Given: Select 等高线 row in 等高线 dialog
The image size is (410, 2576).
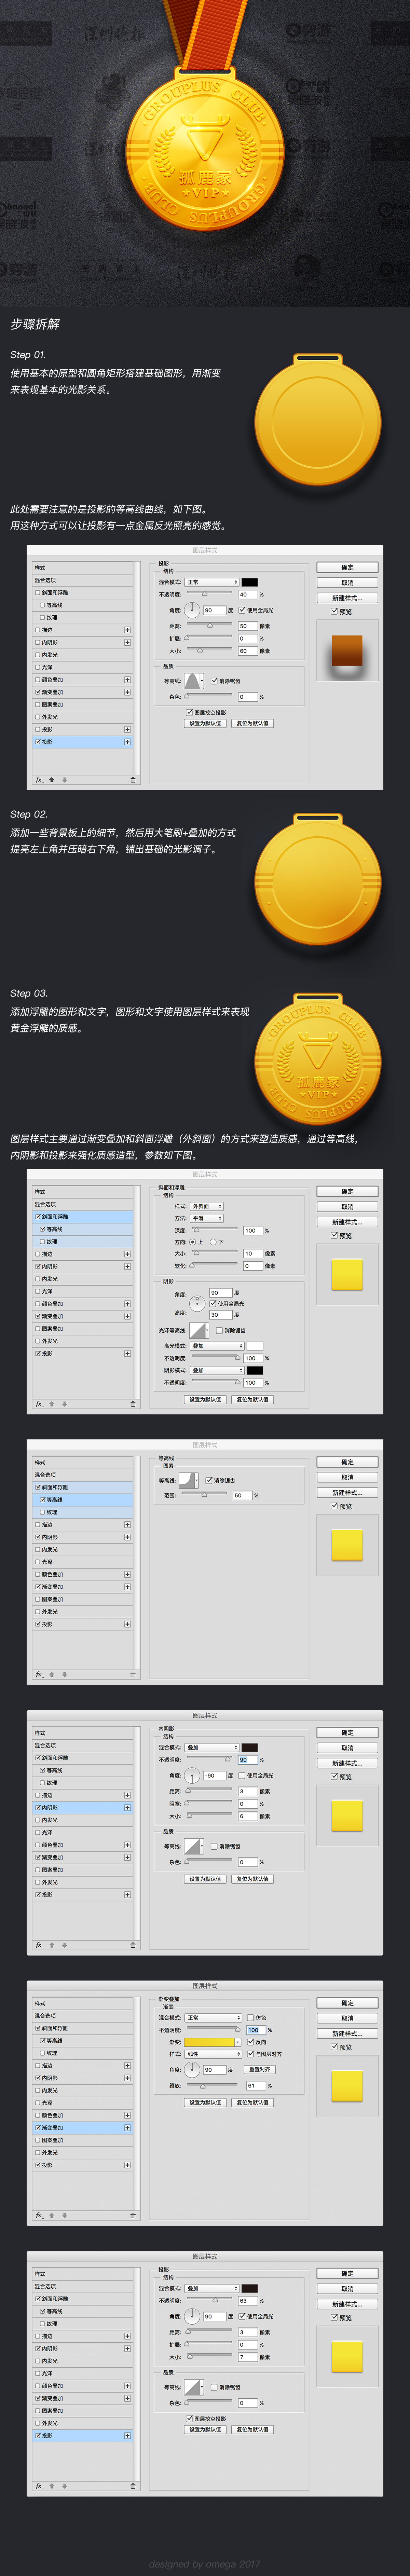Looking at the screenshot, I should [83, 1500].
